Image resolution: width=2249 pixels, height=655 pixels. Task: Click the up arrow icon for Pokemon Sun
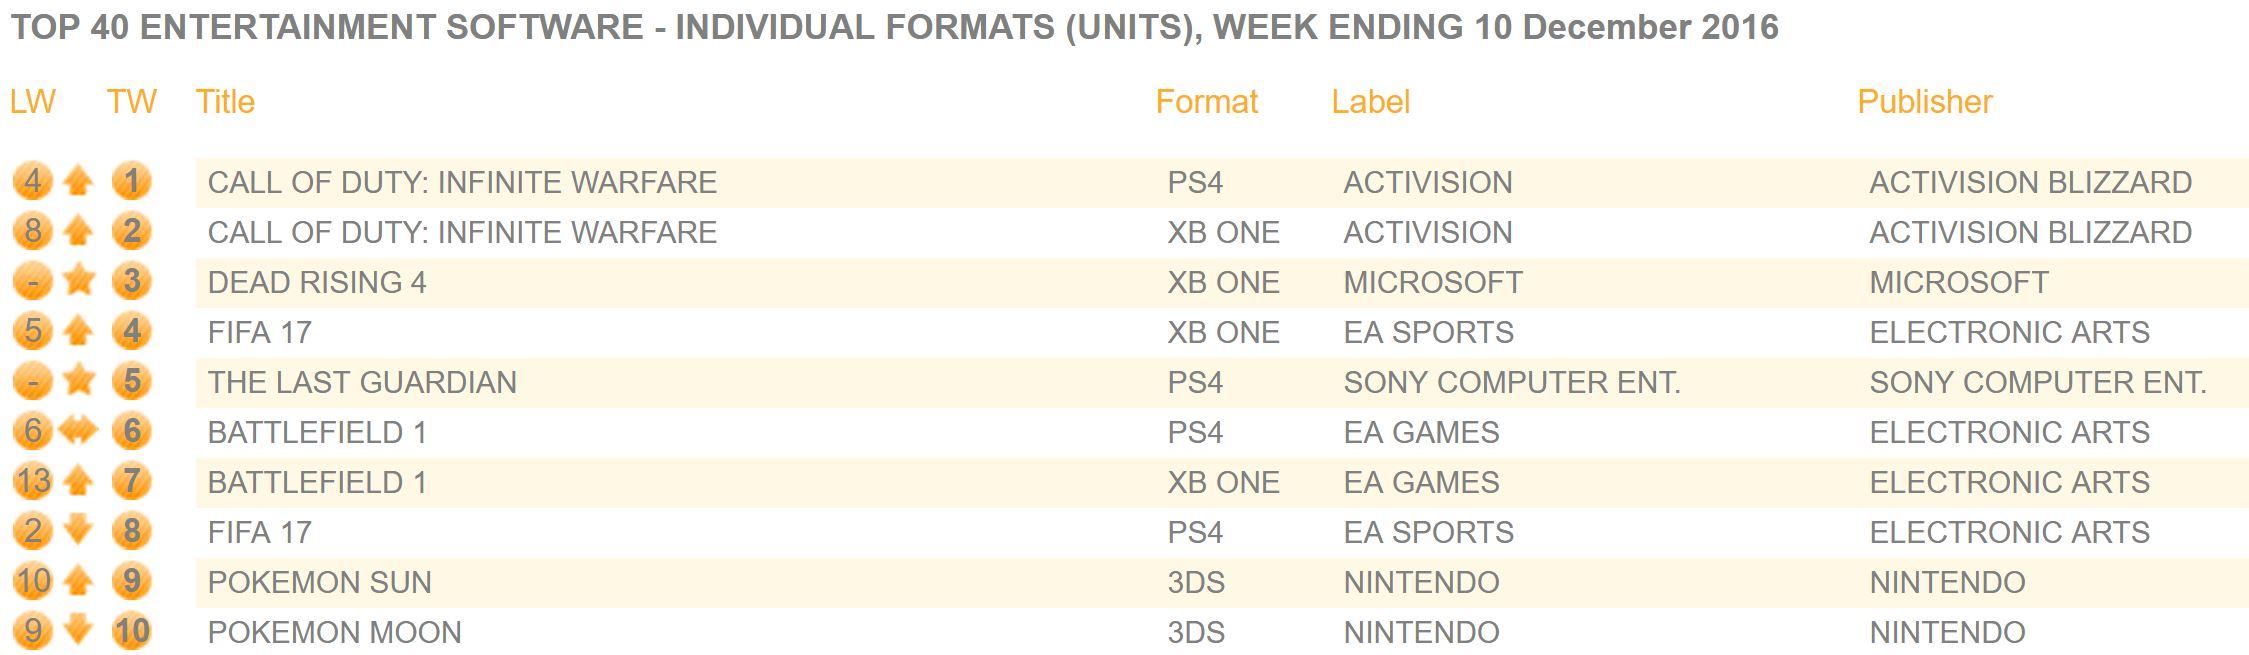click(78, 581)
